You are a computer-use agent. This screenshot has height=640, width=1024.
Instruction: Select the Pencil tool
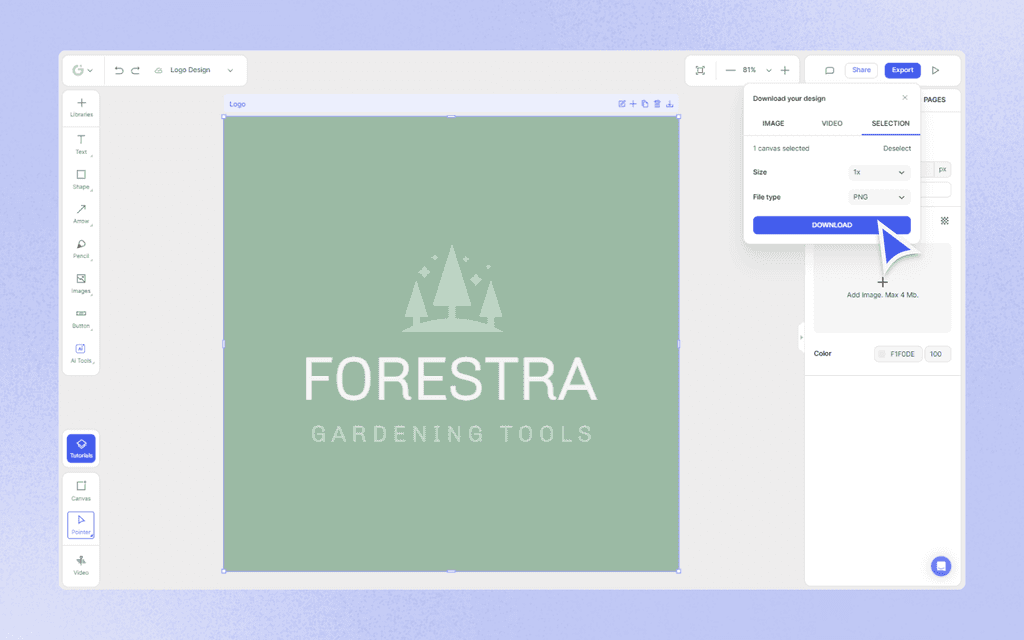click(x=81, y=248)
